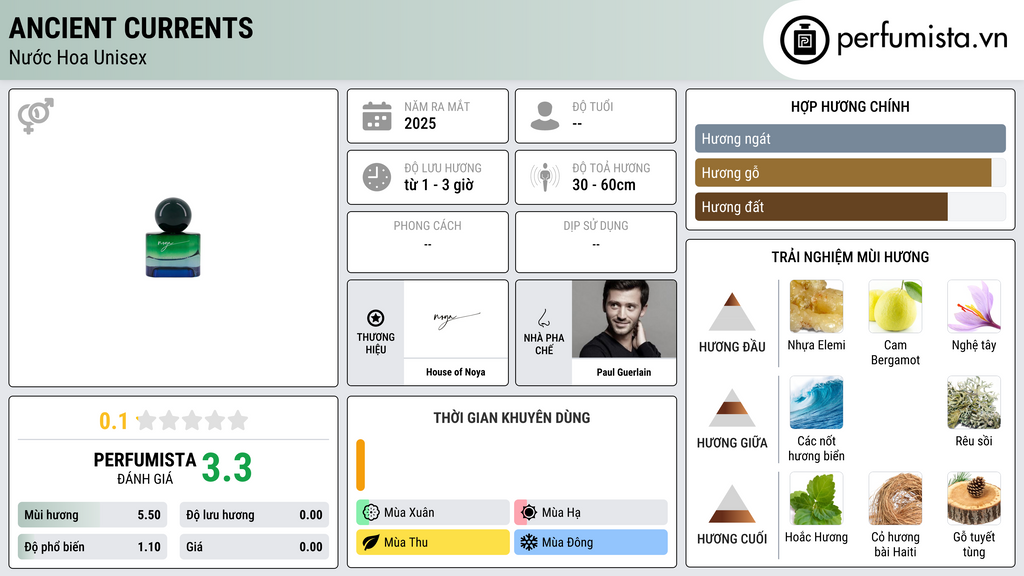The width and height of the screenshot is (1024, 576).
Task: Click the sillage icon beside Độ toả hương
Action: pos(545,177)
